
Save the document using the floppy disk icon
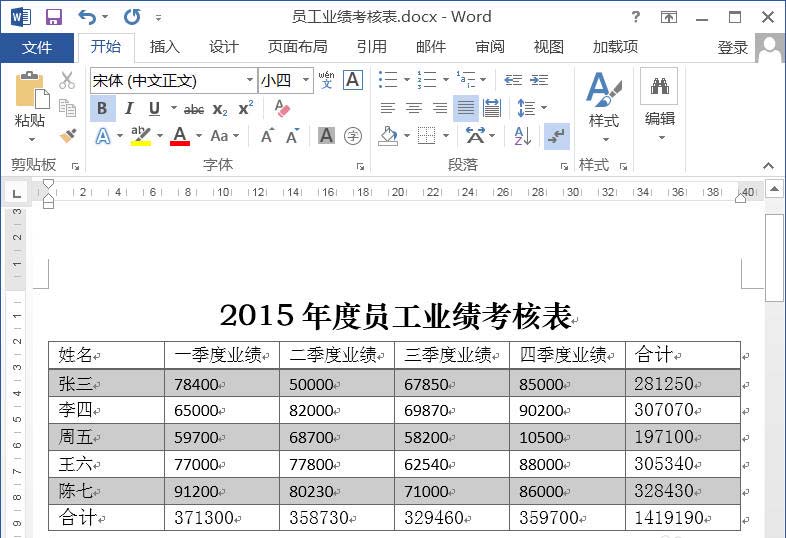(x=54, y=17)
